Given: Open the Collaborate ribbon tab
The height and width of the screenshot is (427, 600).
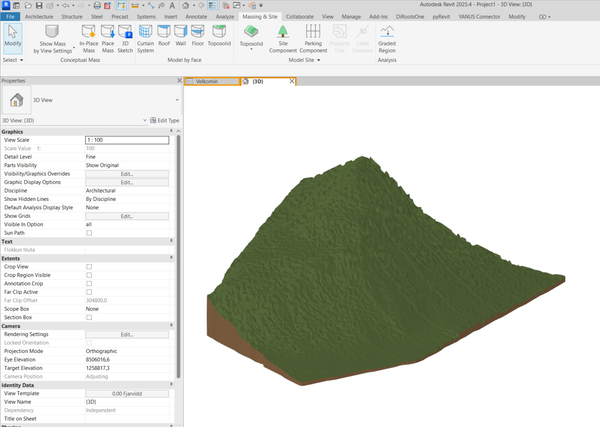Looking at the screenshot, I should 300,17.
